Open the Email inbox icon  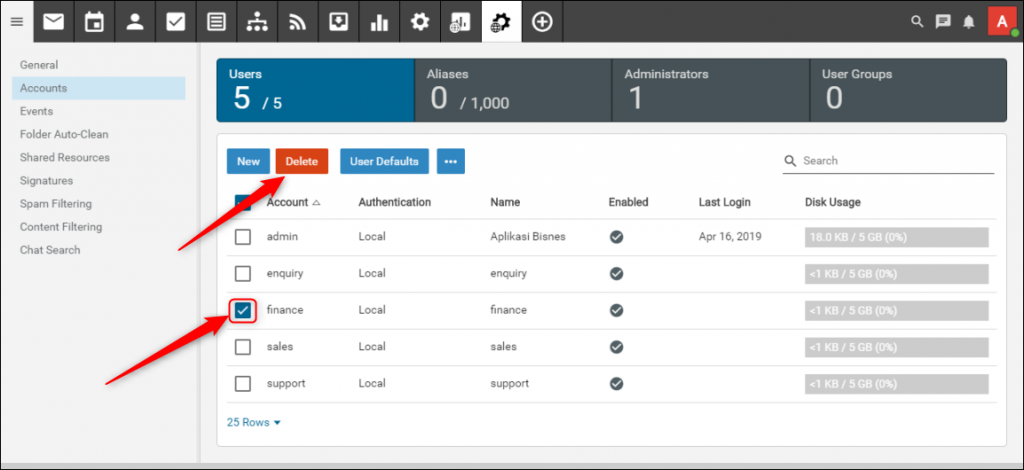pos(53,22)
